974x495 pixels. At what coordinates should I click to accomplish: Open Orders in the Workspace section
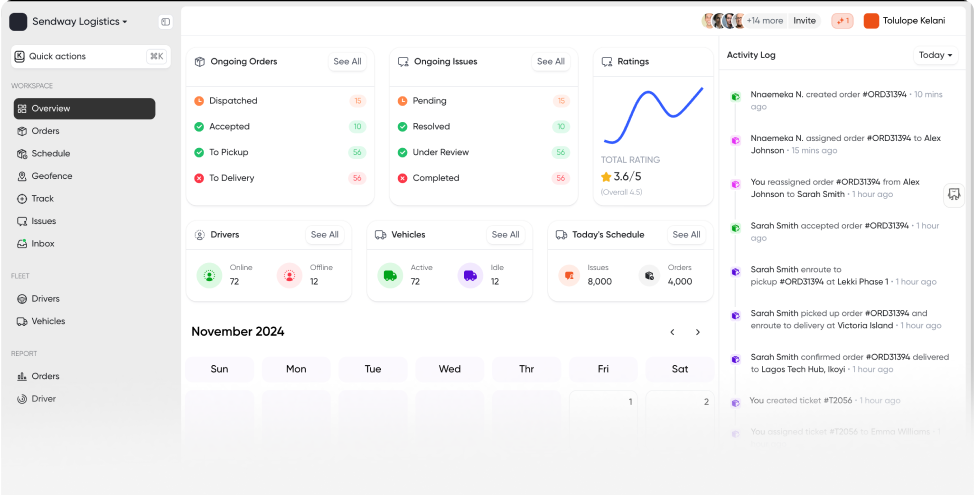(x=38, y=131)
